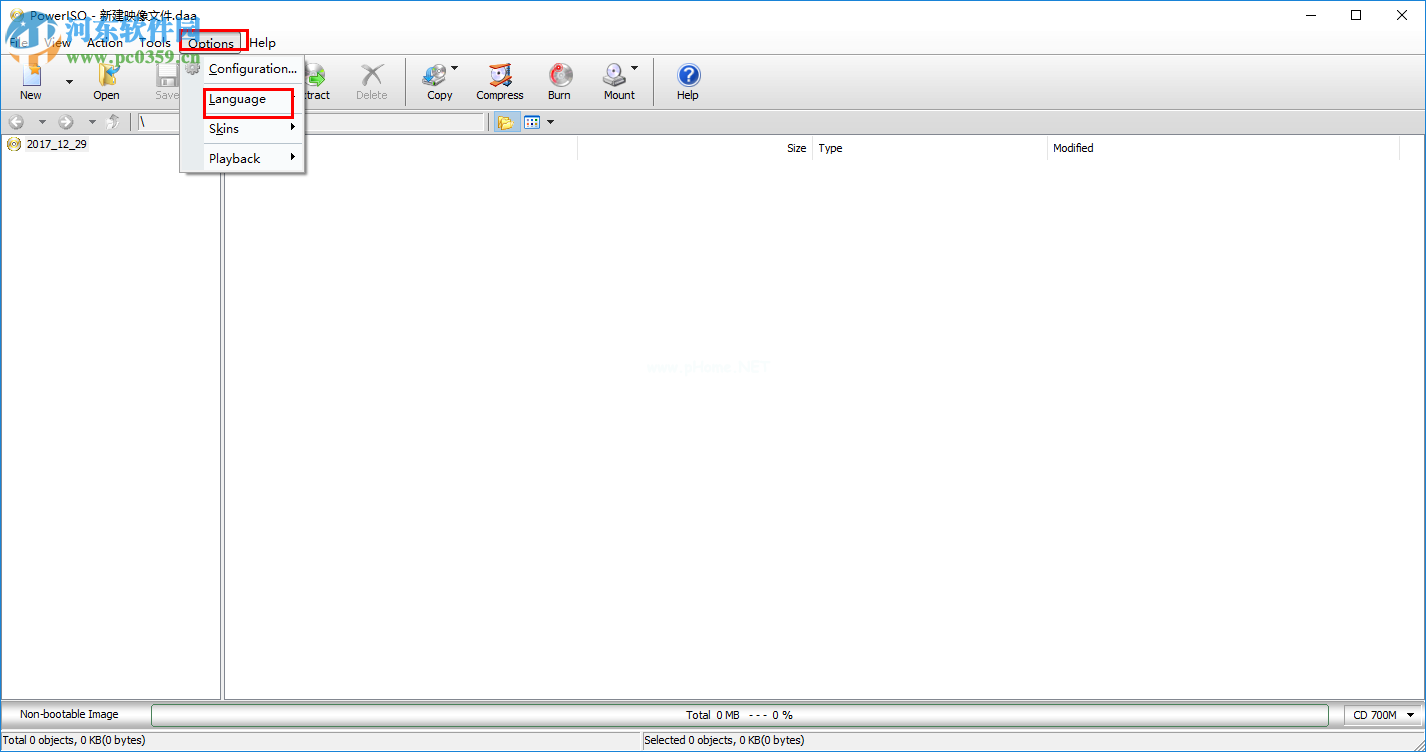Click the Delete toolbar icon

point(372,75)
